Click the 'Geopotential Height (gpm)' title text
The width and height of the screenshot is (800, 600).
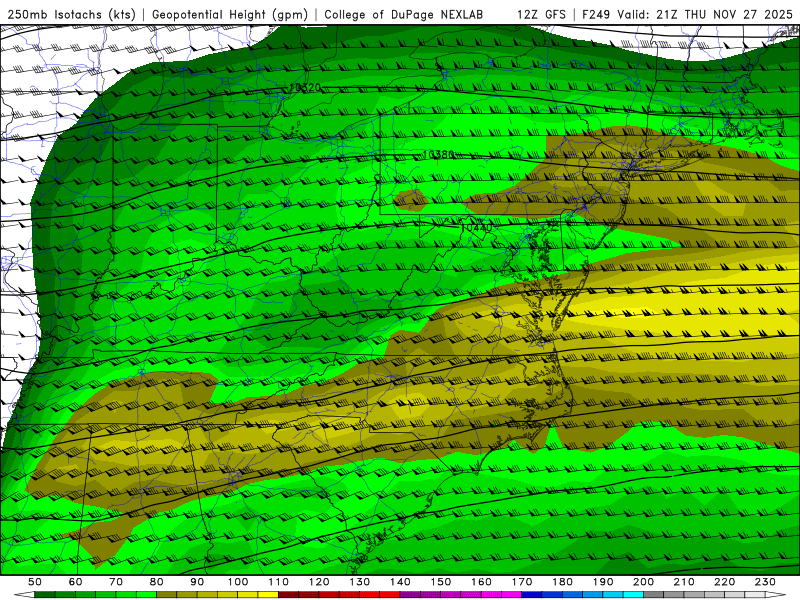(x=230, y=14)
